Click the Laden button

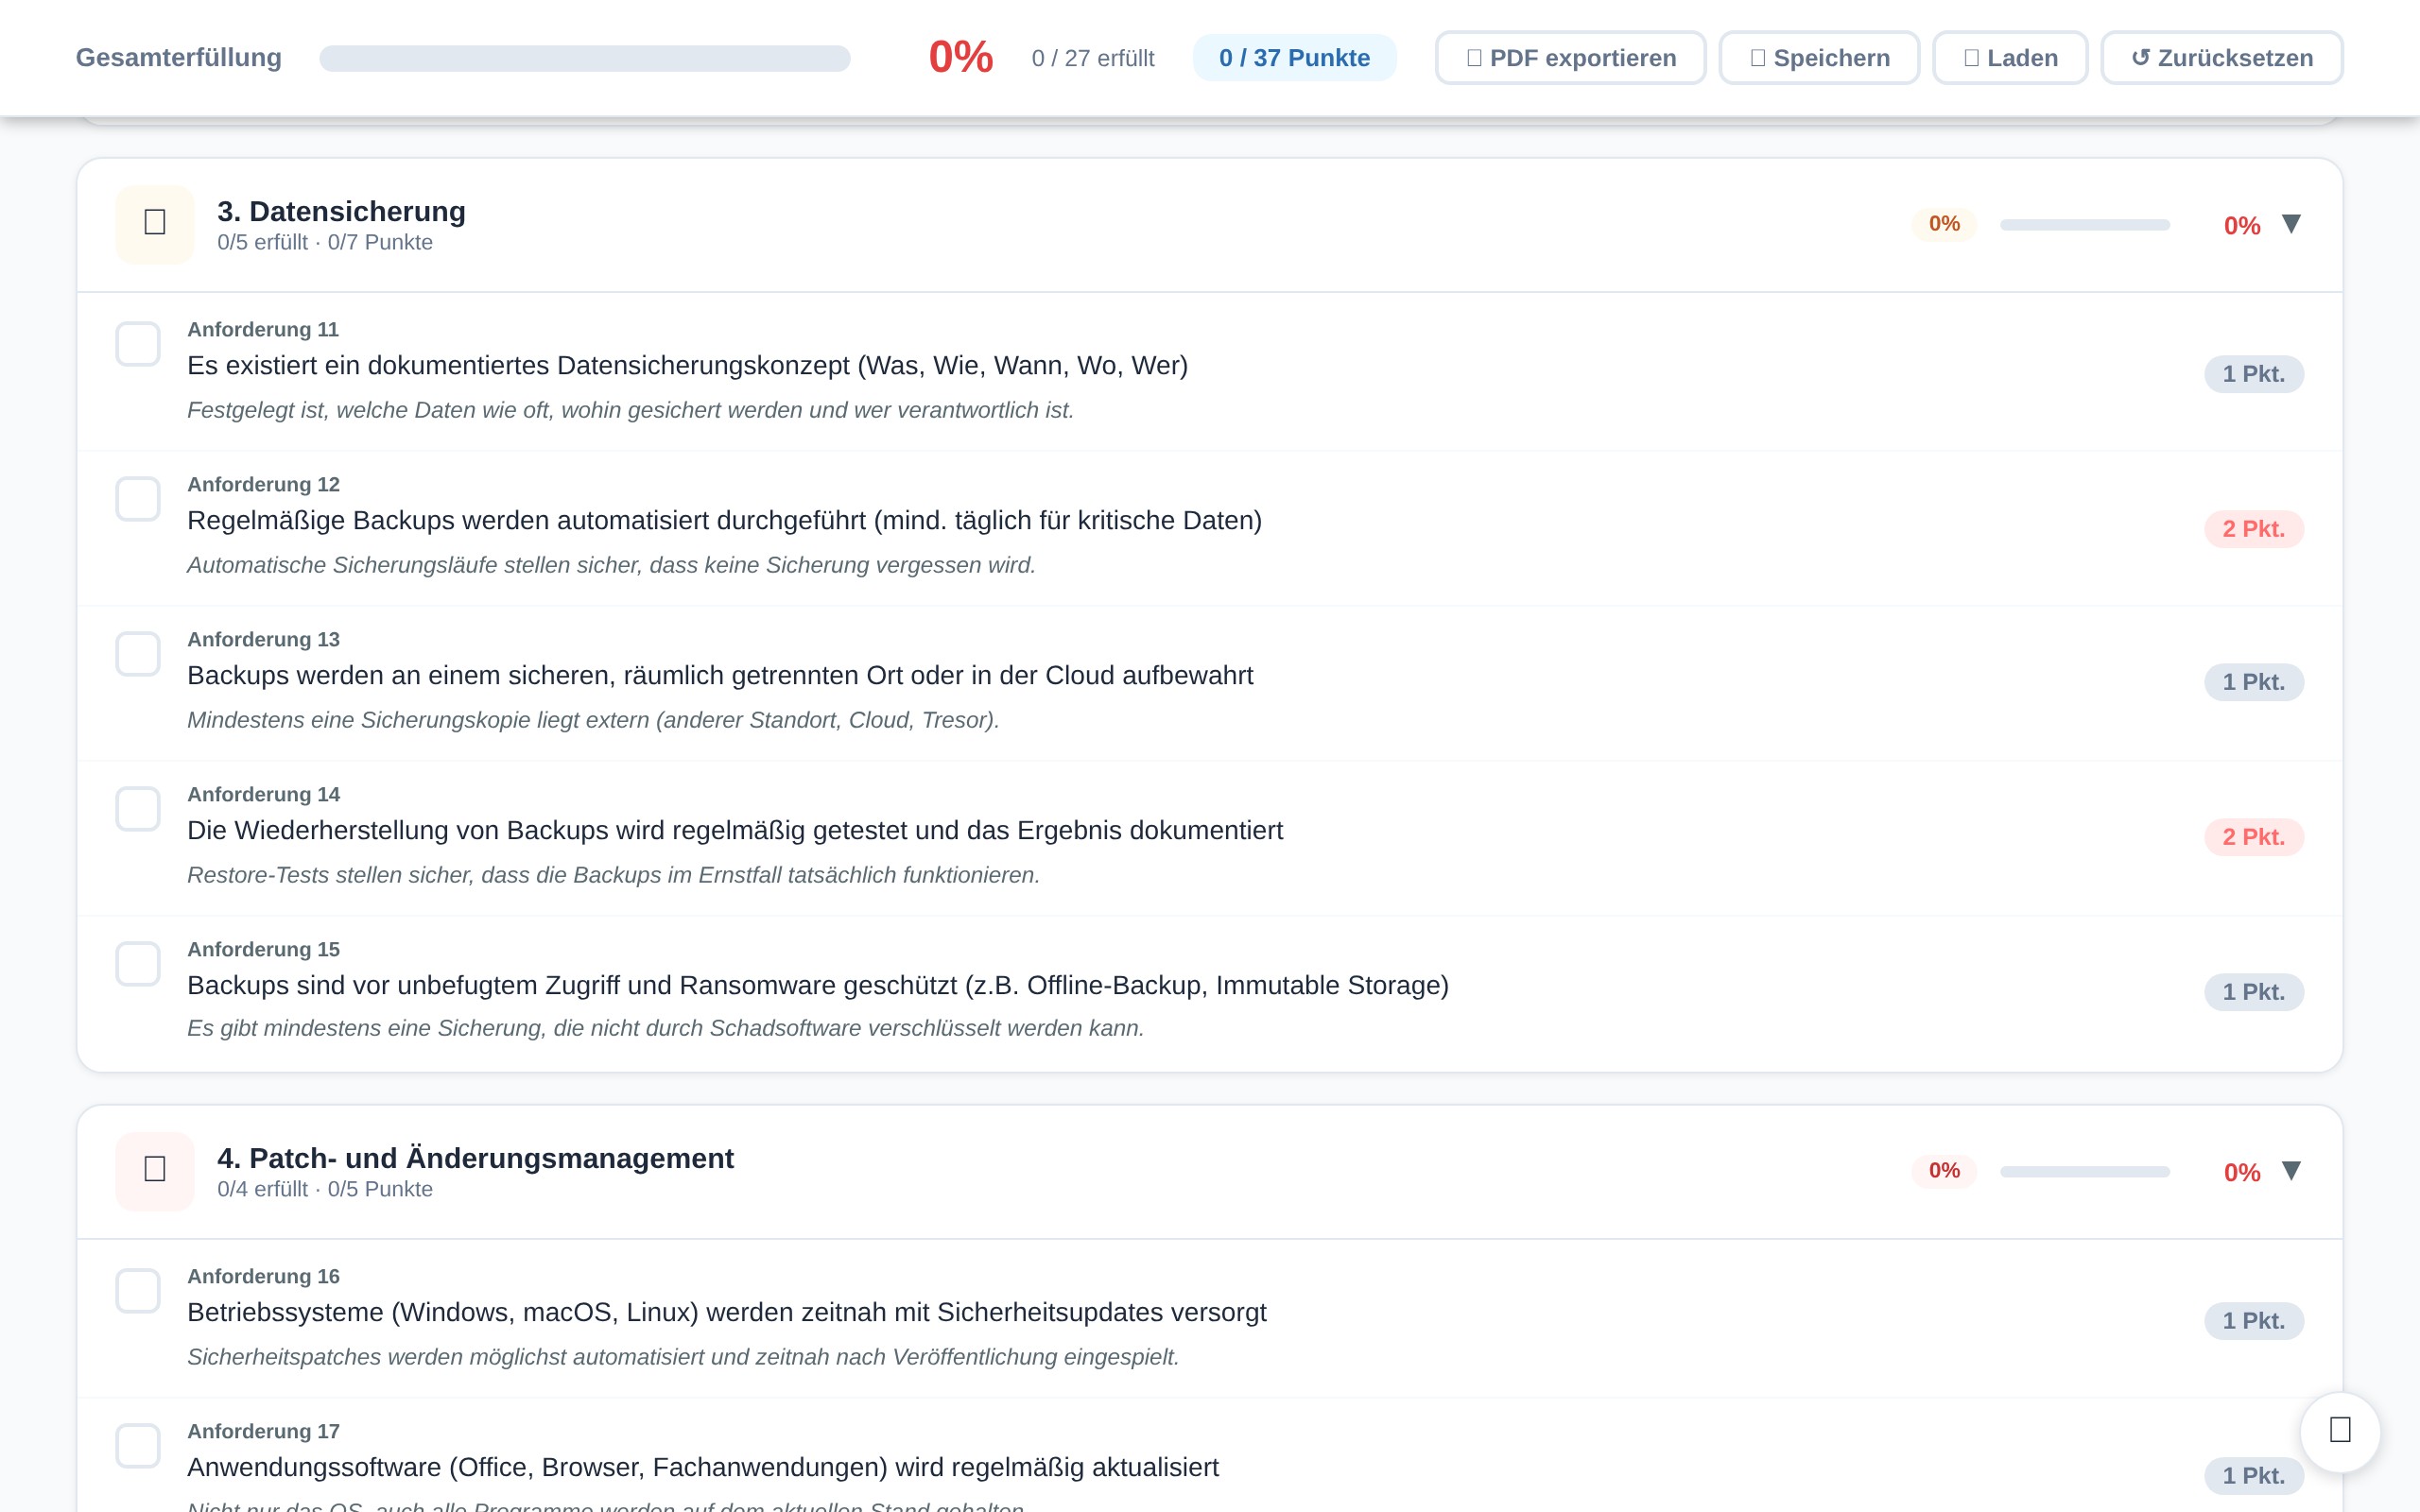point(2010,58)
